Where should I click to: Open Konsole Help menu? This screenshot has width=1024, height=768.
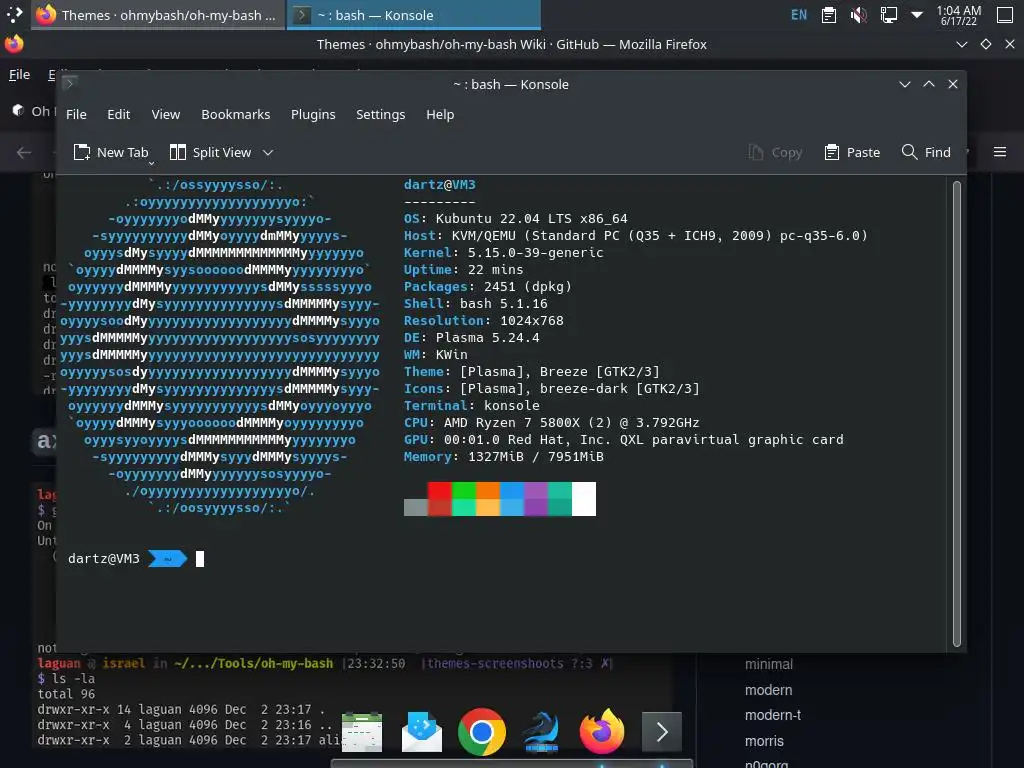tap(440, 114)
